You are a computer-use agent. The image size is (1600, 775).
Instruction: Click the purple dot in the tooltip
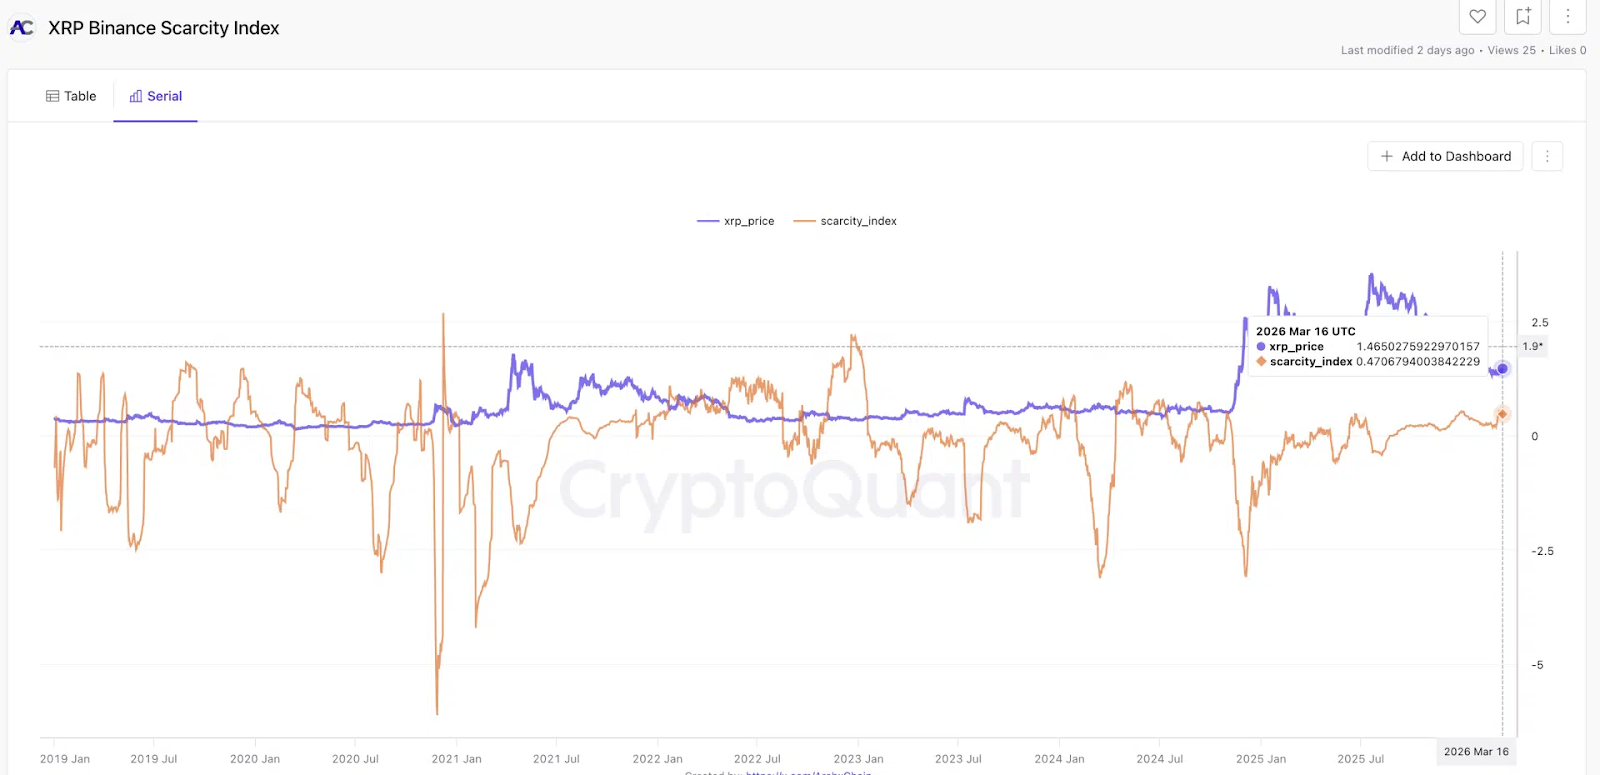point(1261,347)
